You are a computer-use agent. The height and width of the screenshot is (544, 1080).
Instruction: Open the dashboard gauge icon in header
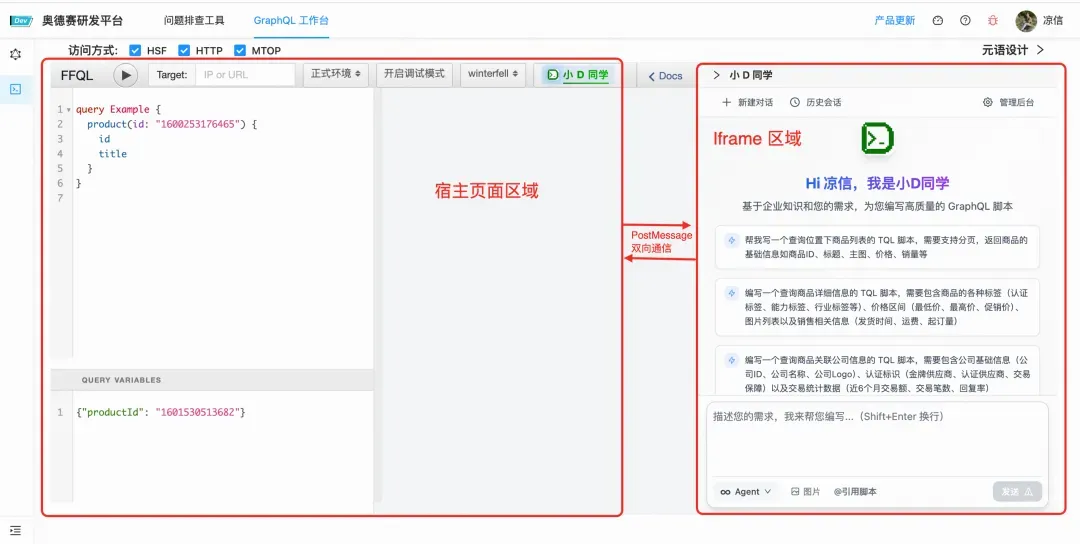click(x=937, y=21)
